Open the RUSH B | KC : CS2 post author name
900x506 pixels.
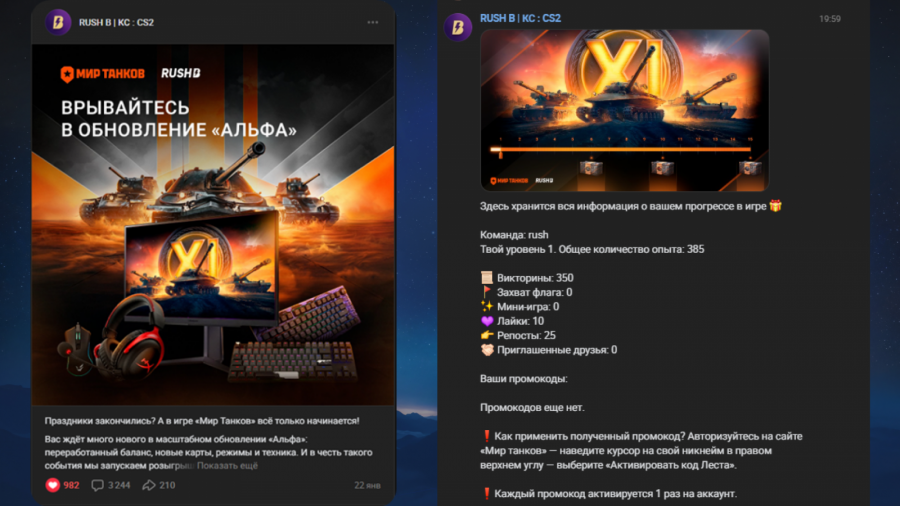(117, 22)
